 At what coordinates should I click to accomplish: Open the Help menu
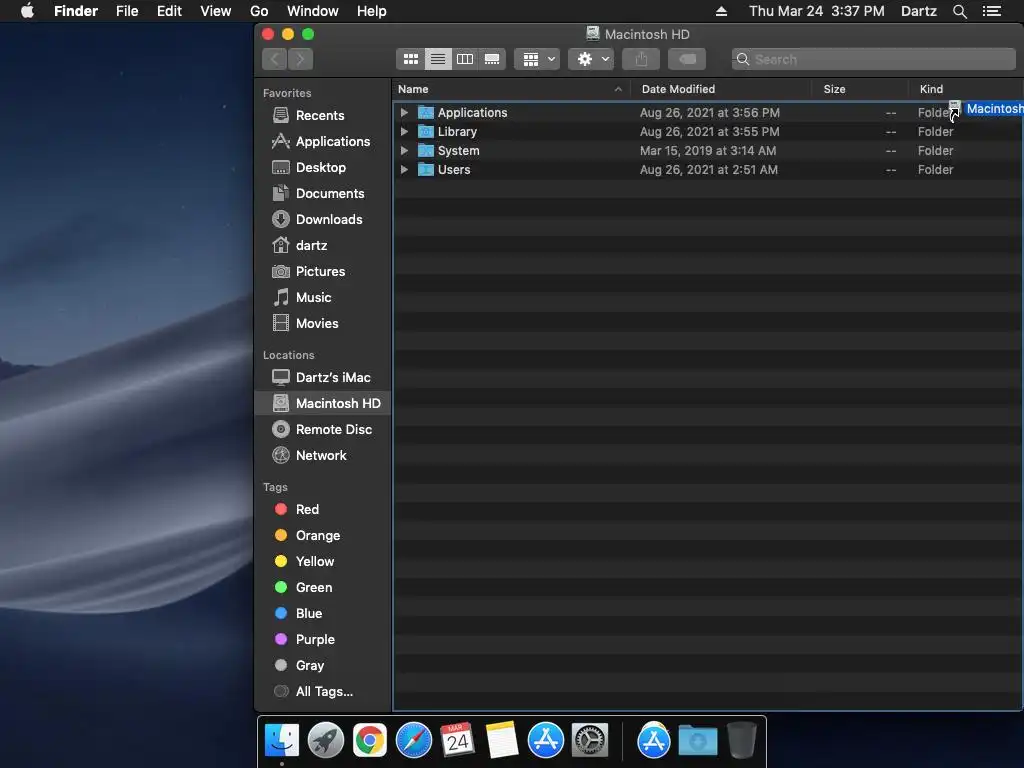[372, 11]
